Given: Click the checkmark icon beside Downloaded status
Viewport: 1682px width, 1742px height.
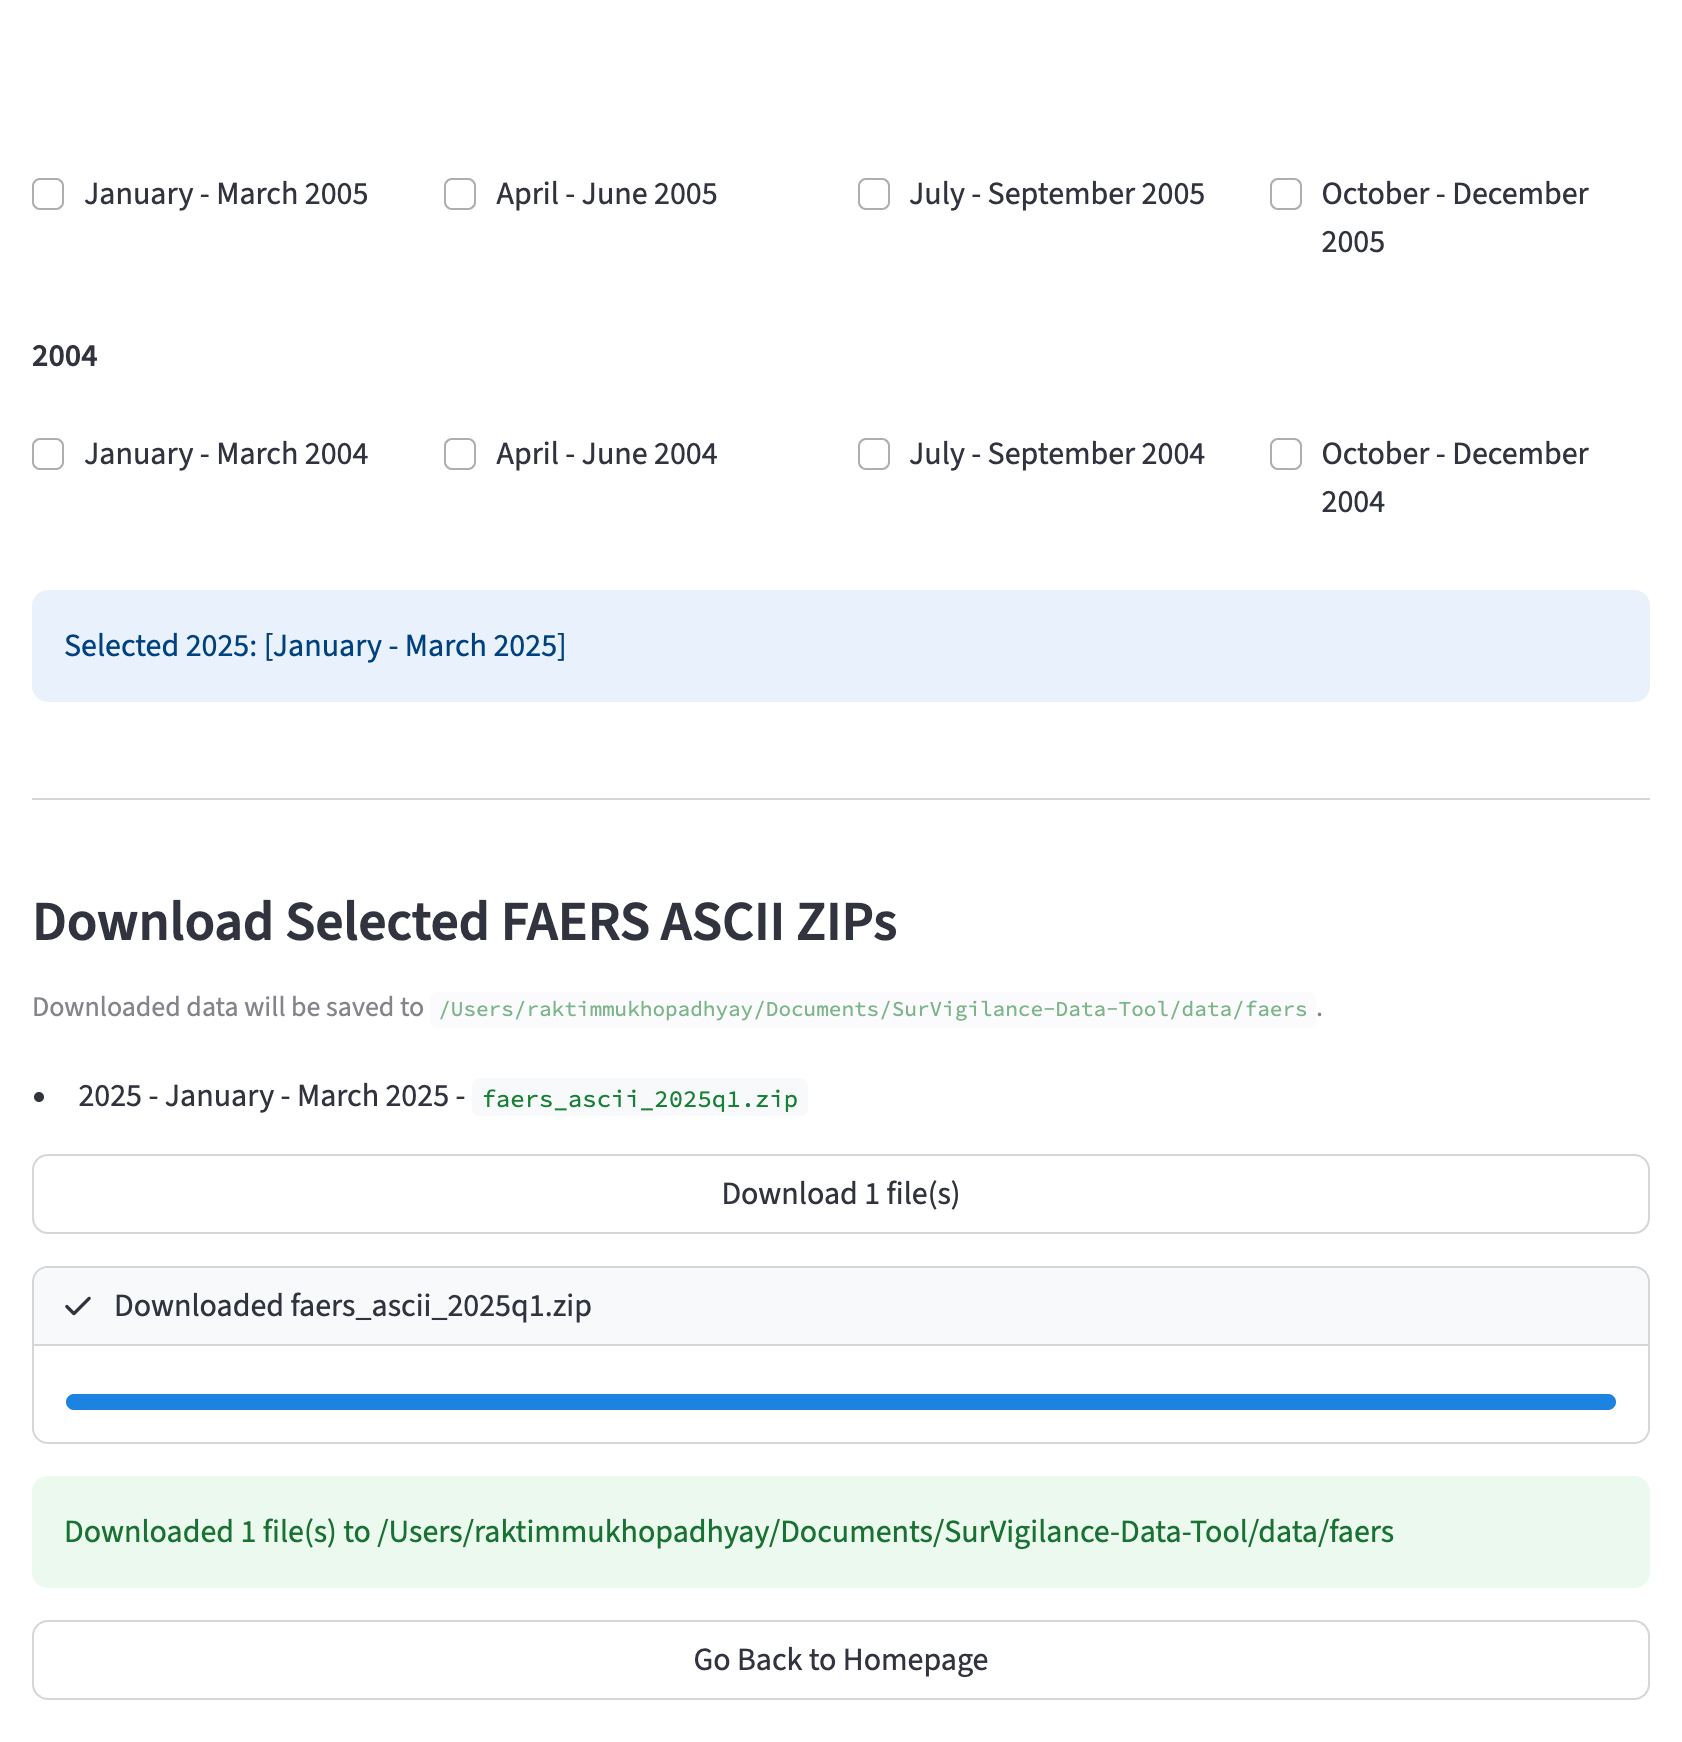Looking at the screenshot, I should (78, 1306).
